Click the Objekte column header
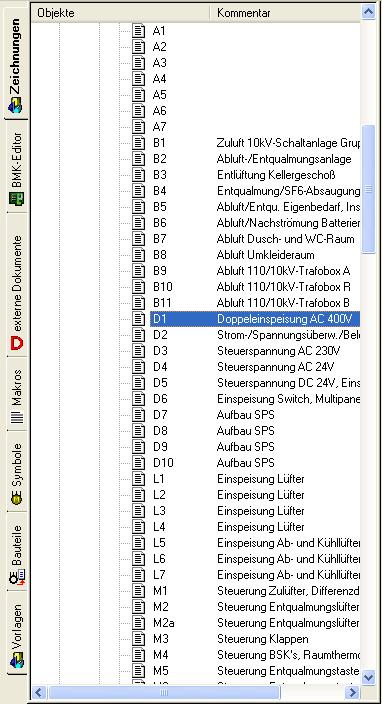Screen dimensions: 382x704 pos(121,13)
